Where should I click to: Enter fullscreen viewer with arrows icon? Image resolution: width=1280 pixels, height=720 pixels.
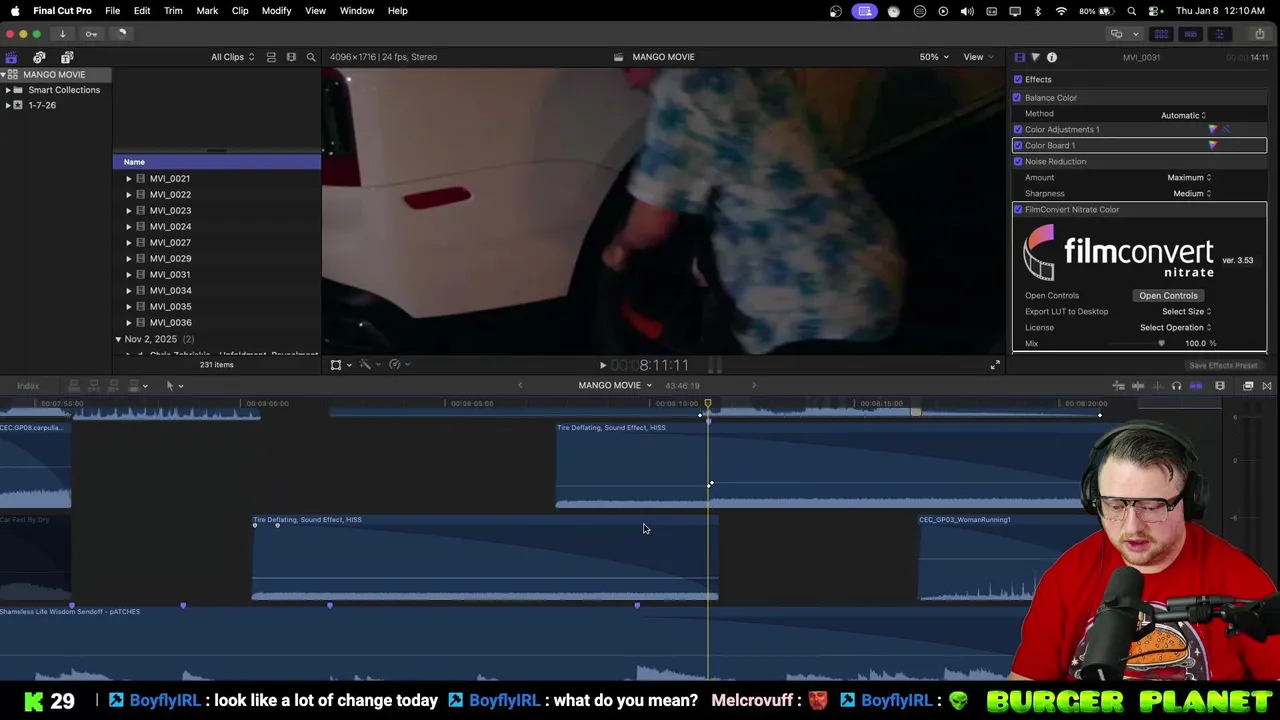click(995, 365)
